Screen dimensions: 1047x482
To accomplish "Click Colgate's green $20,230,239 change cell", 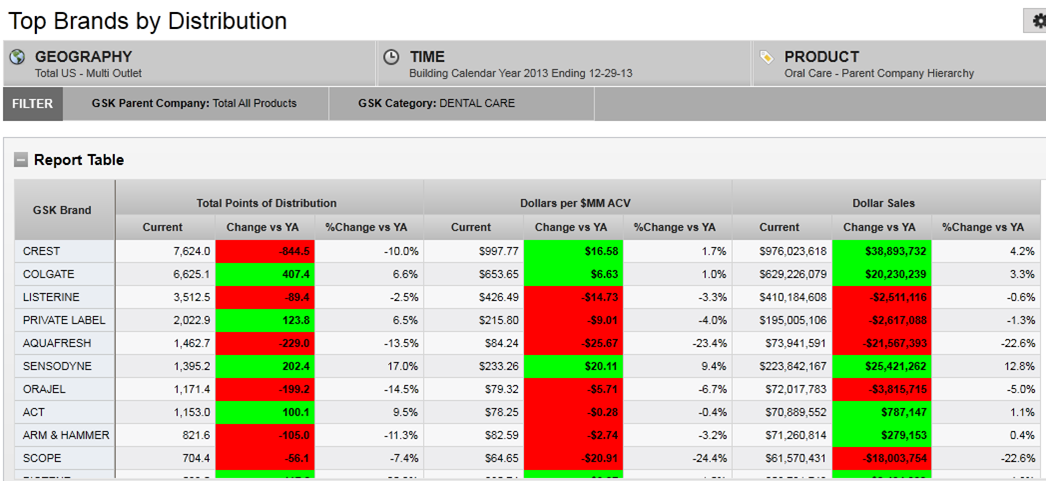I will pyautogui.click(x=882, y=274).
